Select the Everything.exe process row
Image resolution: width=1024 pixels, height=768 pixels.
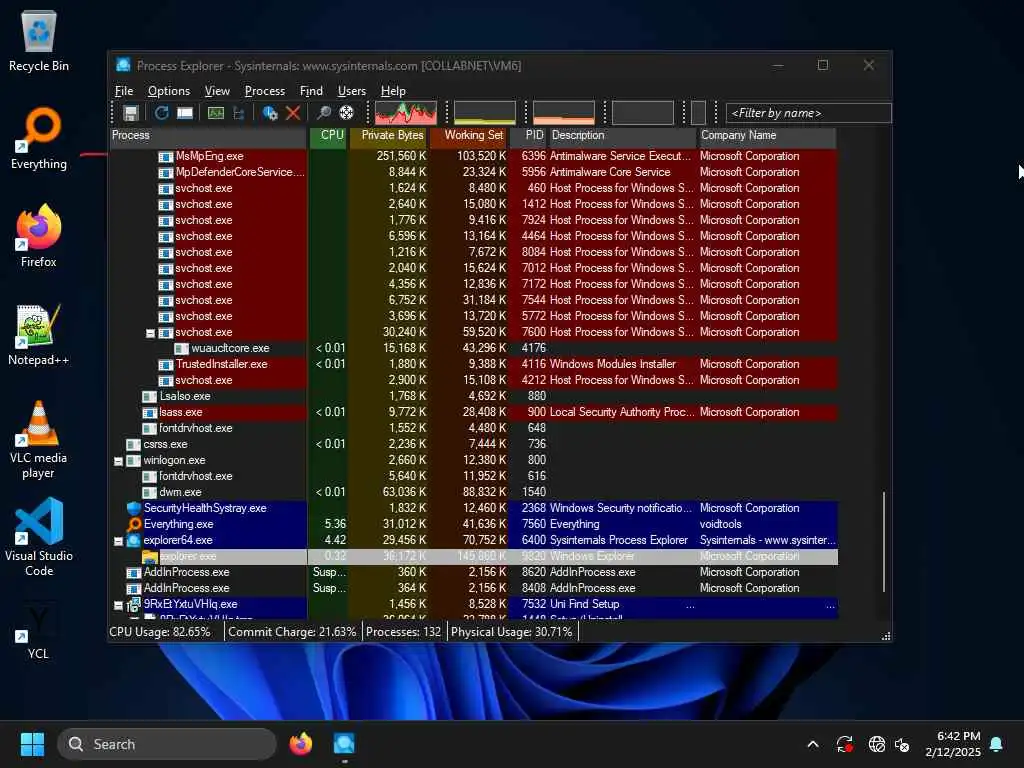click(x=473, y=524)
